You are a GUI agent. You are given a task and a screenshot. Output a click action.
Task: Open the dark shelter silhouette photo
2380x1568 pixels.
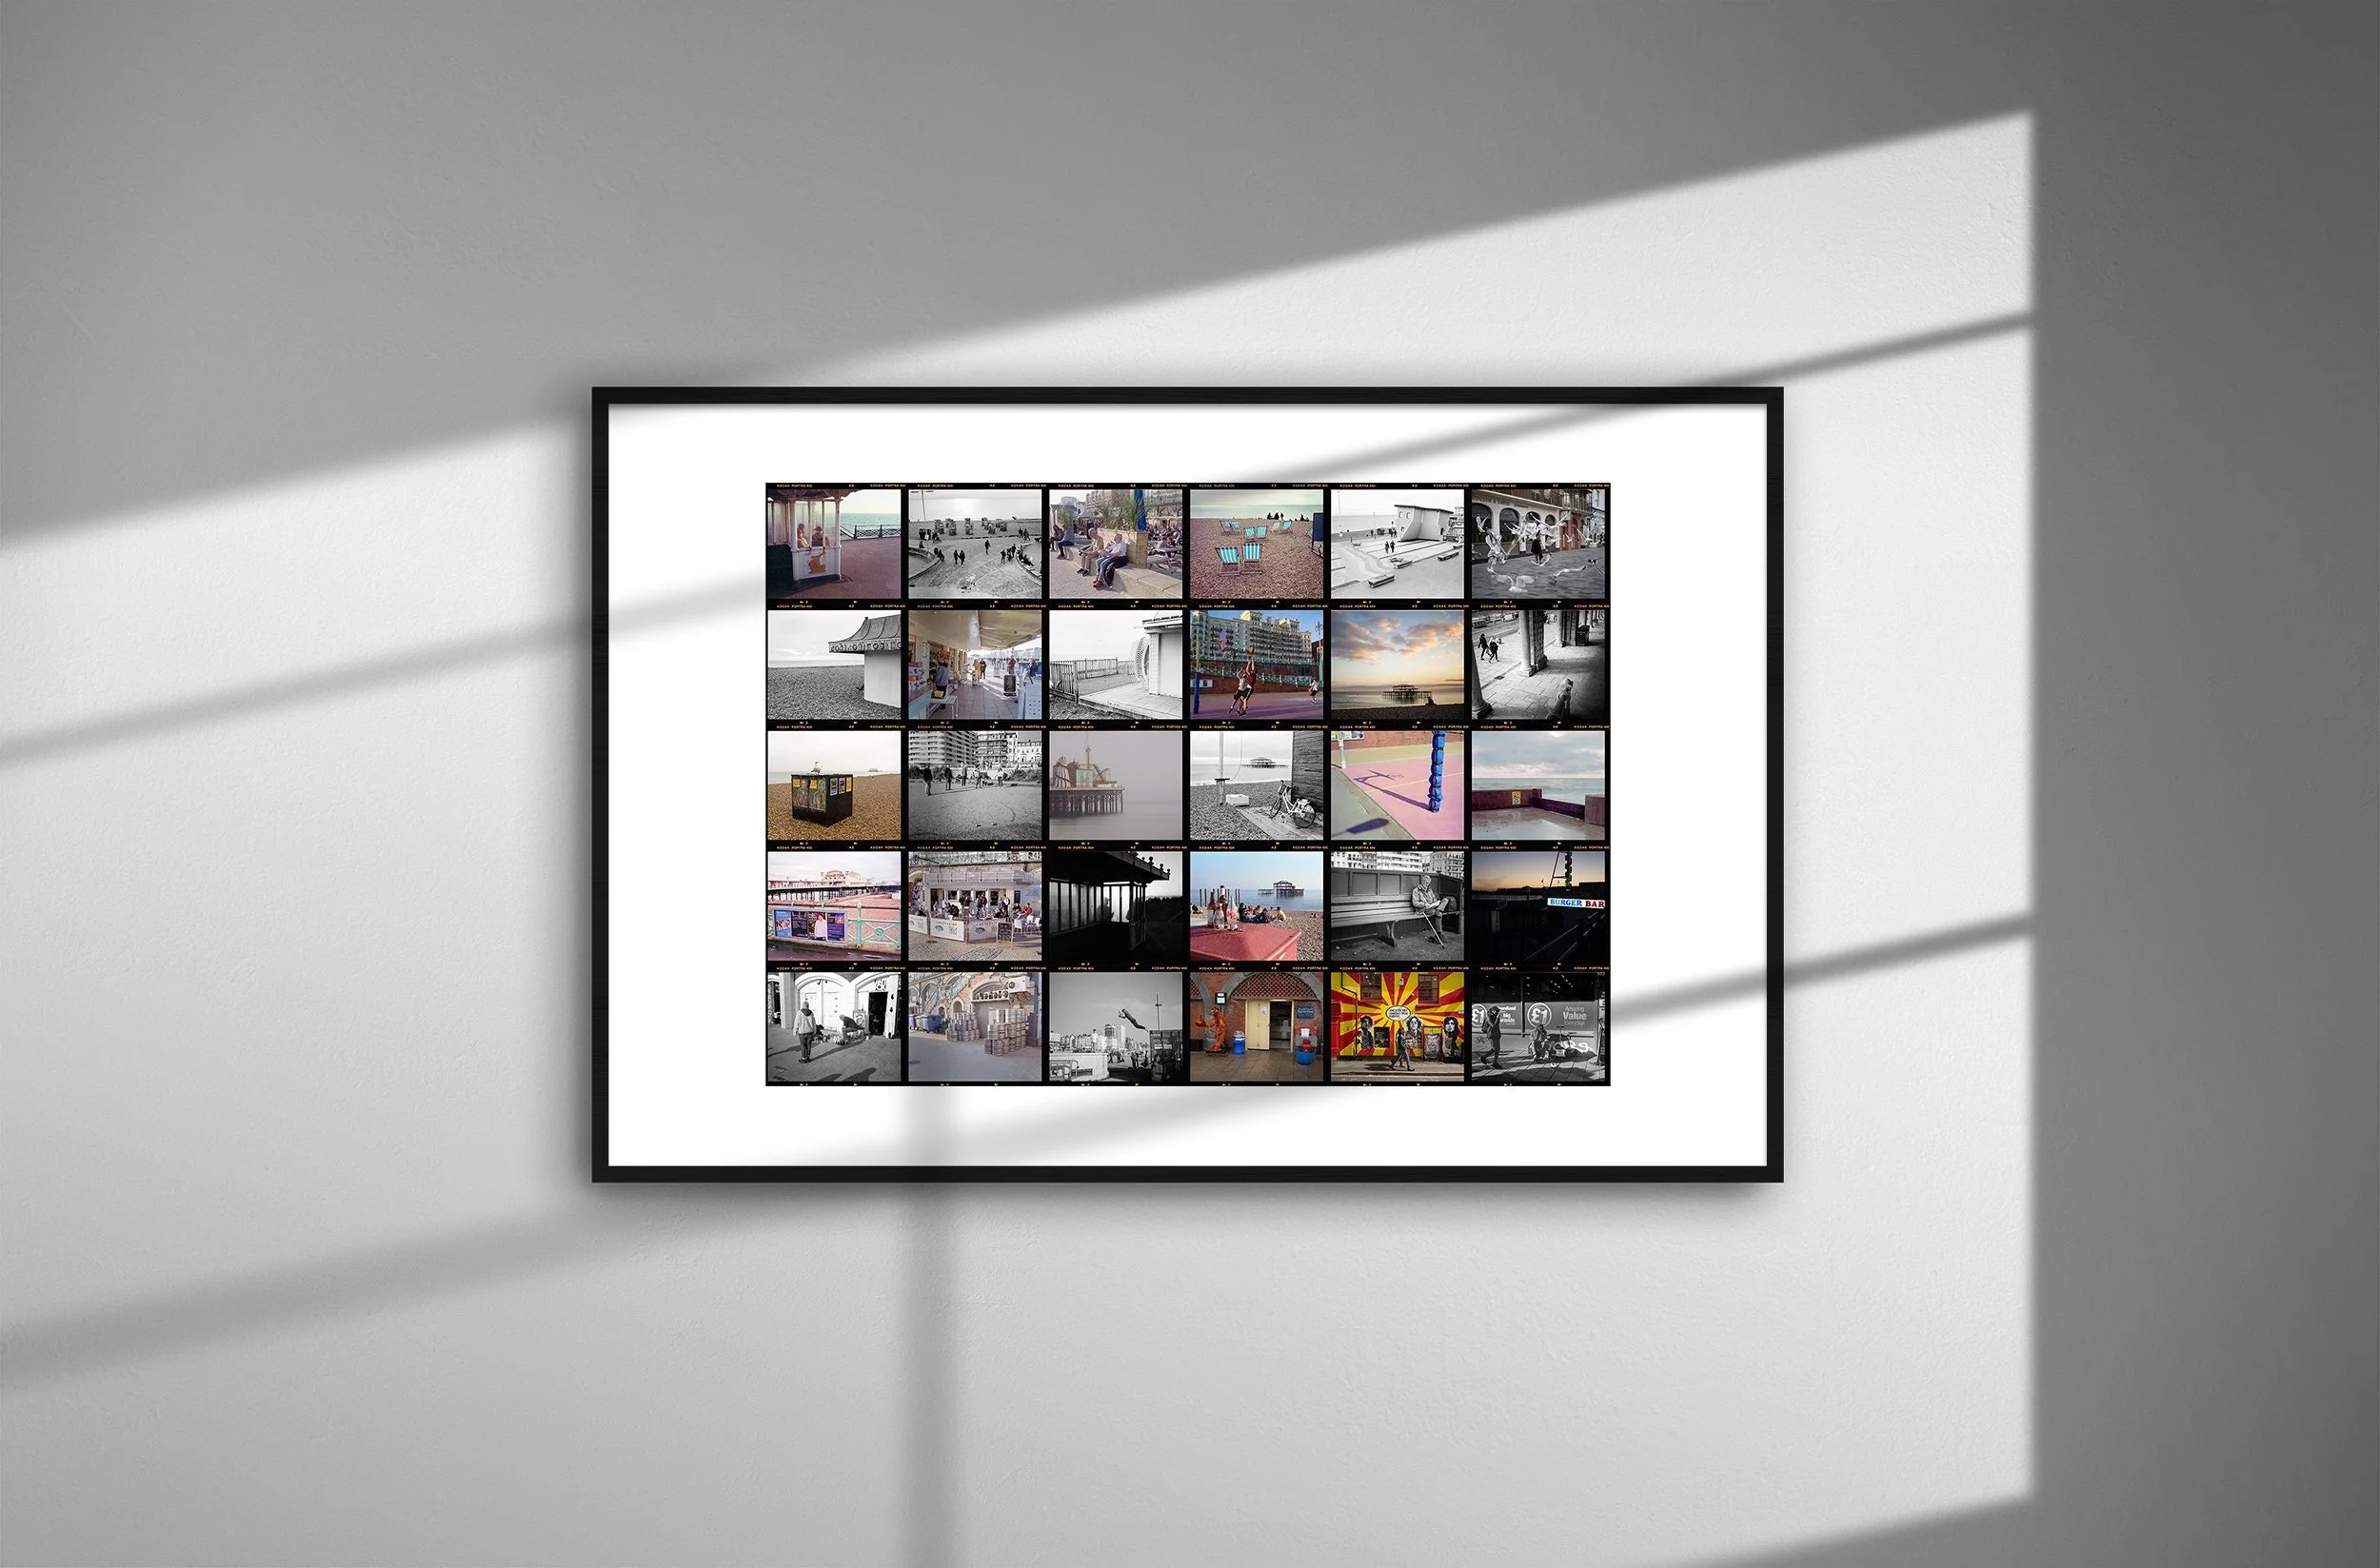1115,907
